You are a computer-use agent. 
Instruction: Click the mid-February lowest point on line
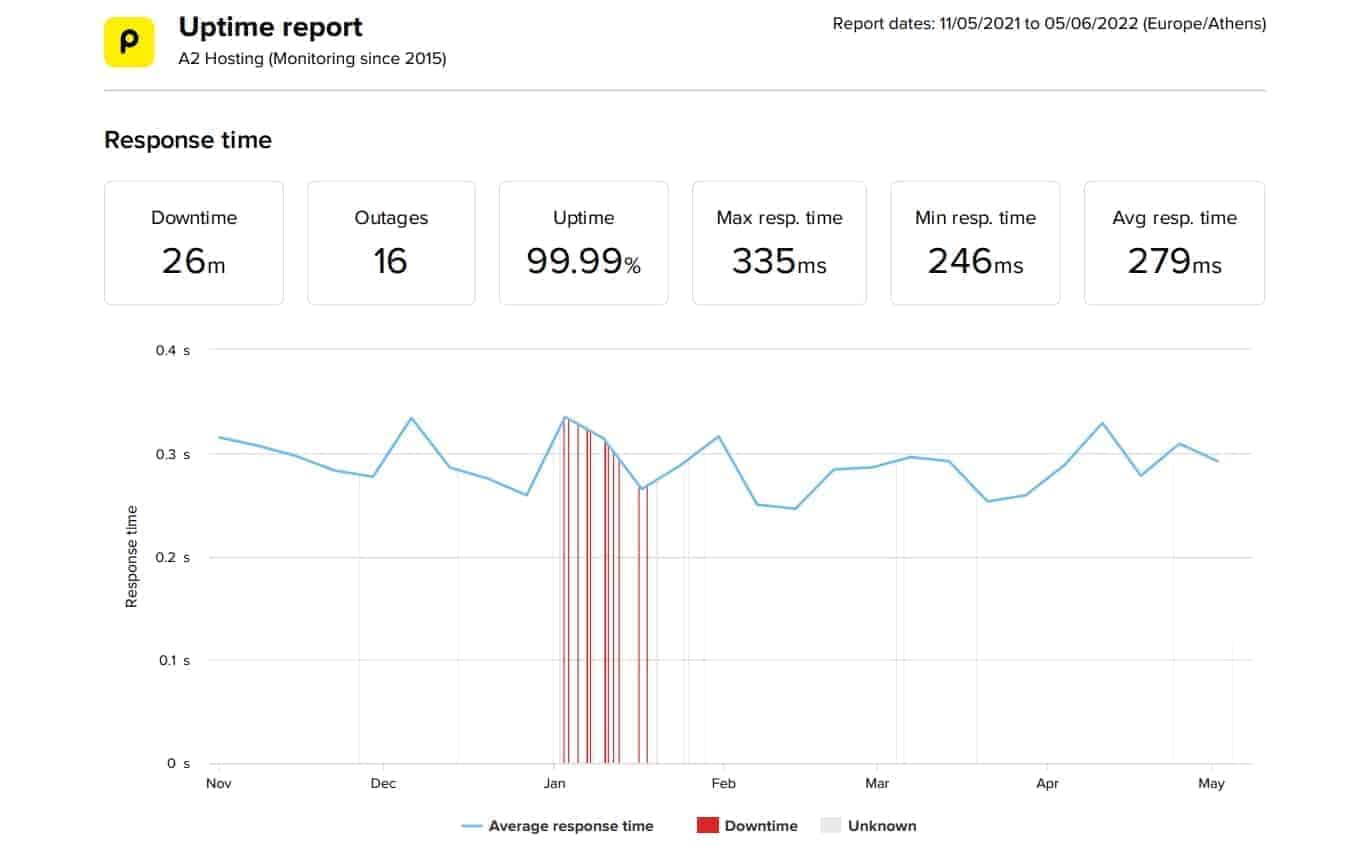point(796,509)
